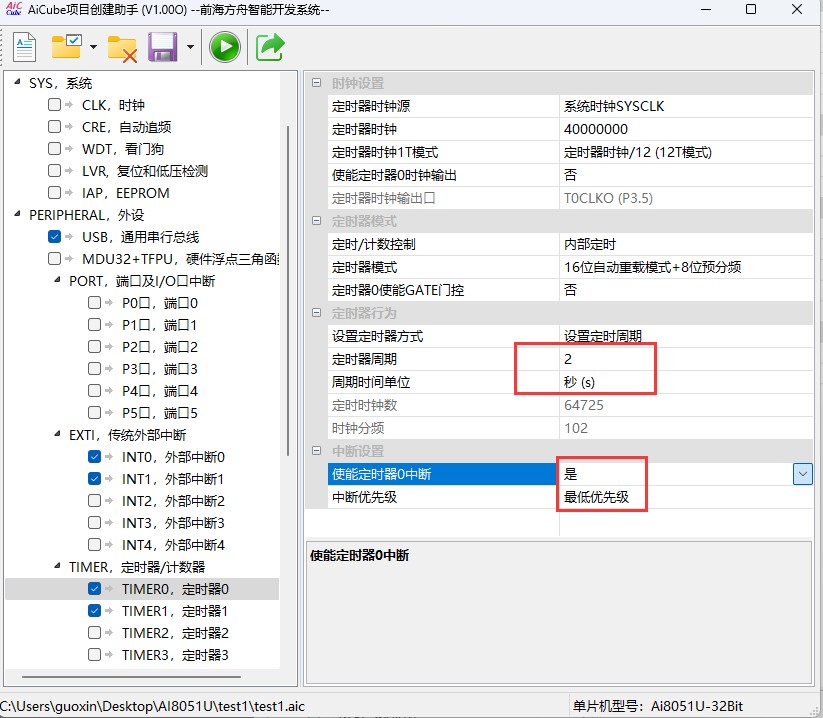
Task: Click the project file path in status bar
Action: click(x=153, y=706)
